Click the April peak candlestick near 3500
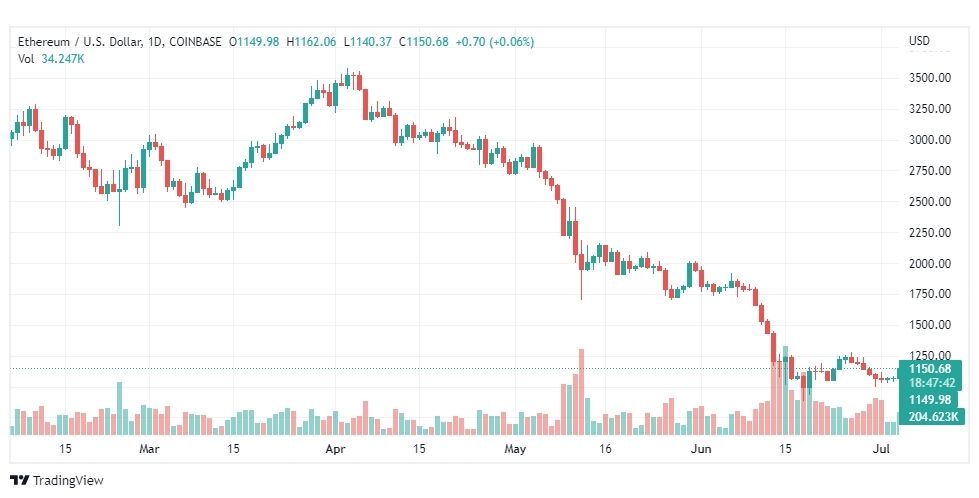 347,79
